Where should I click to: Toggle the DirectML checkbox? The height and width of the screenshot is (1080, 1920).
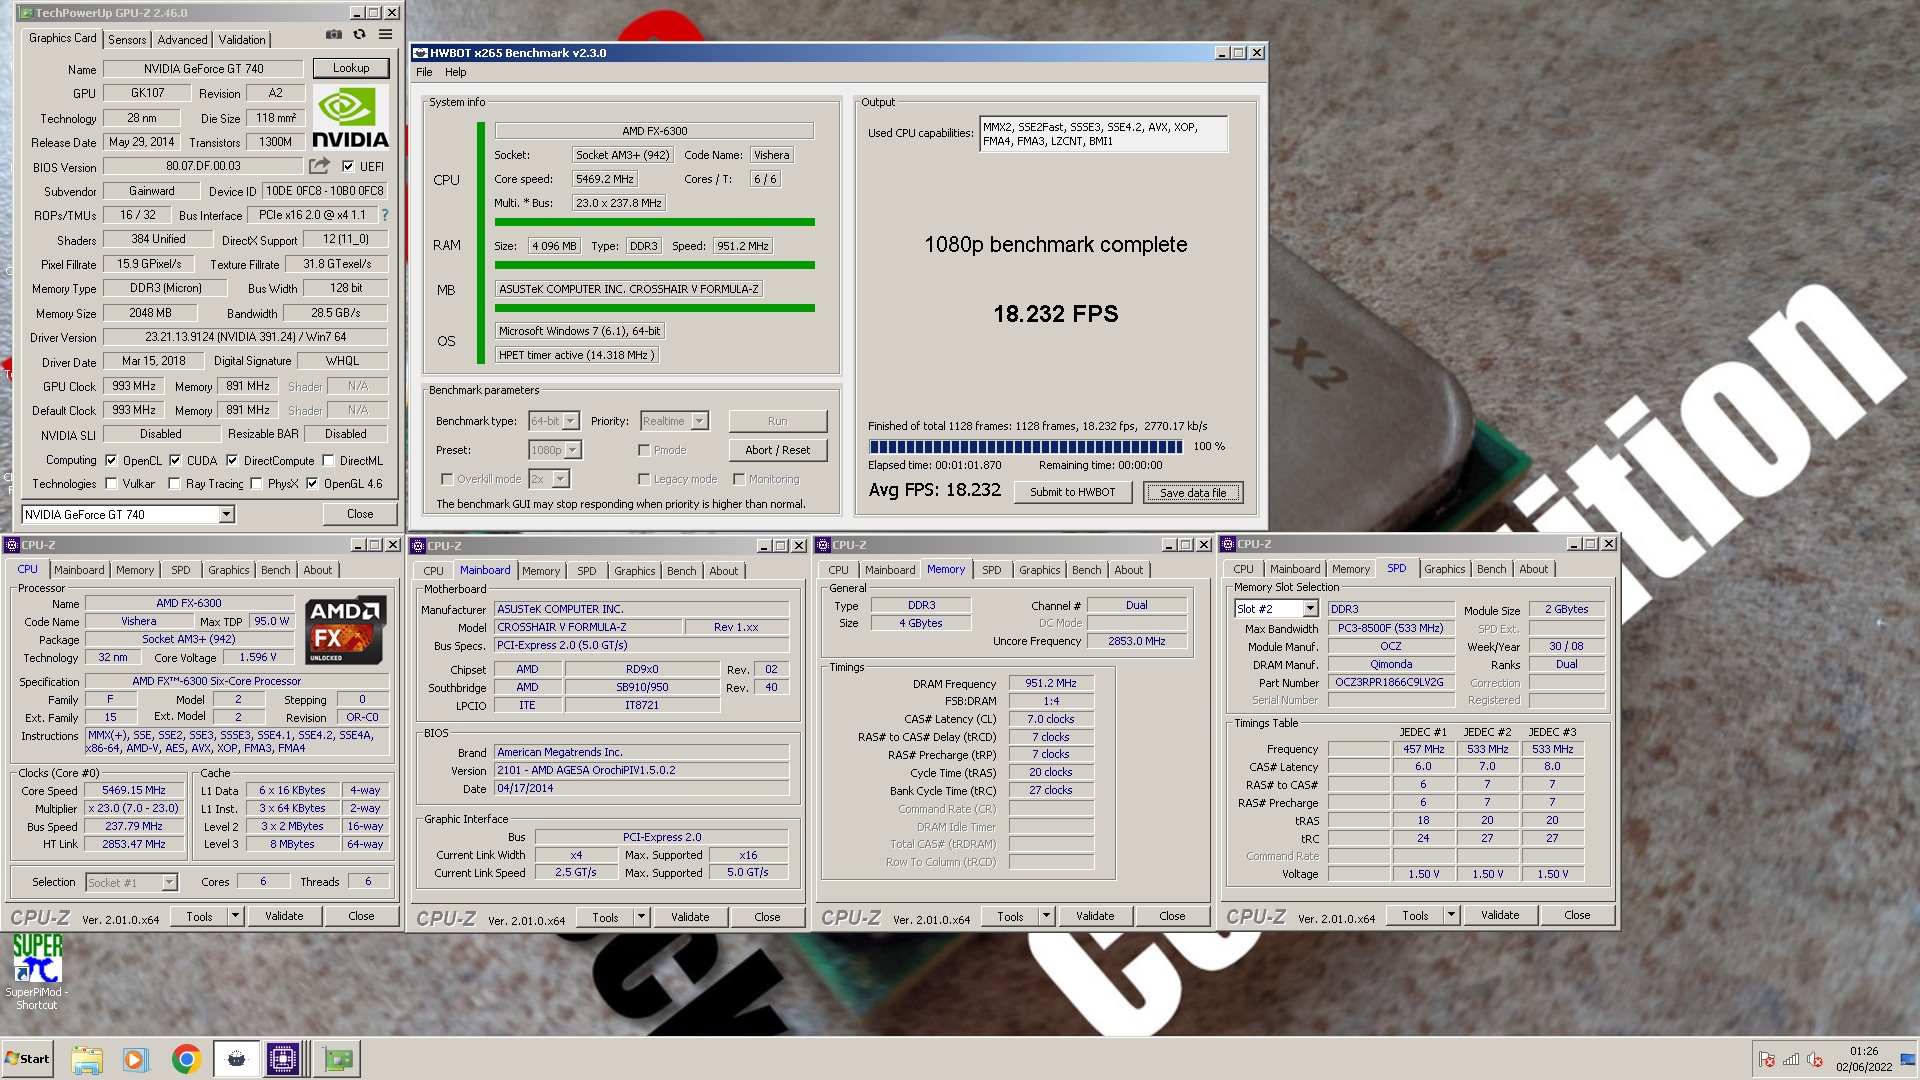coord(328,461)
